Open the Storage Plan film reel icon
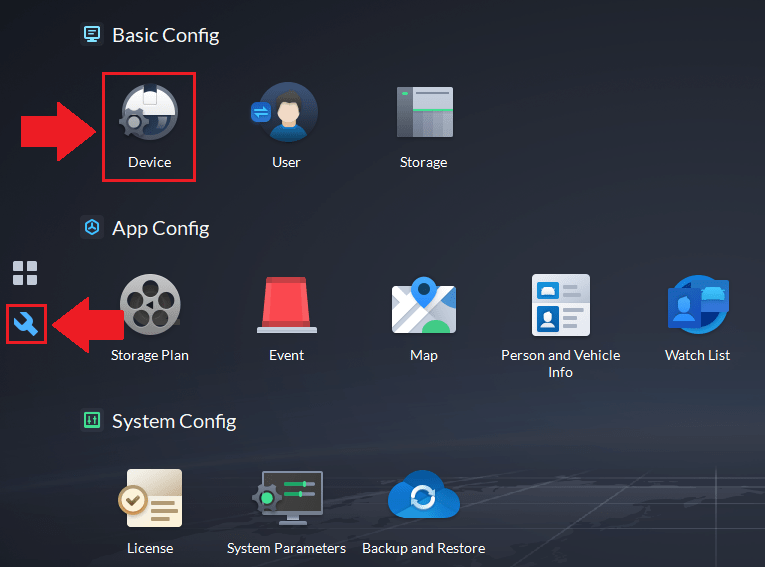 click(150, 304)
